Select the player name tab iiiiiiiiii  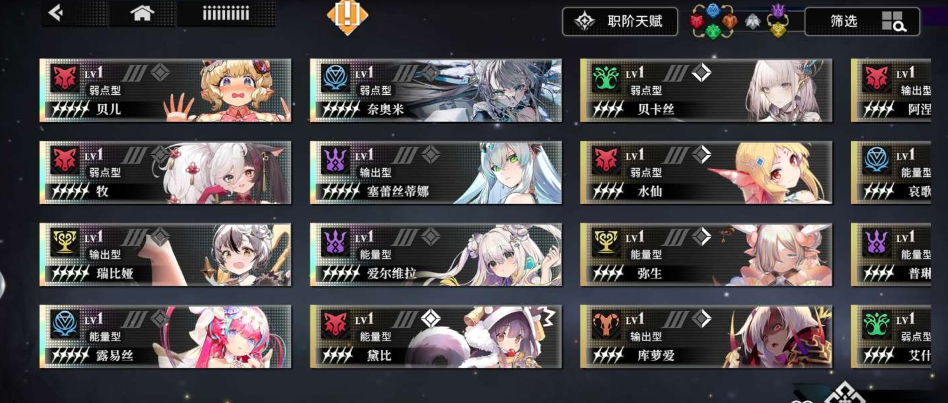tap(226, 13)
